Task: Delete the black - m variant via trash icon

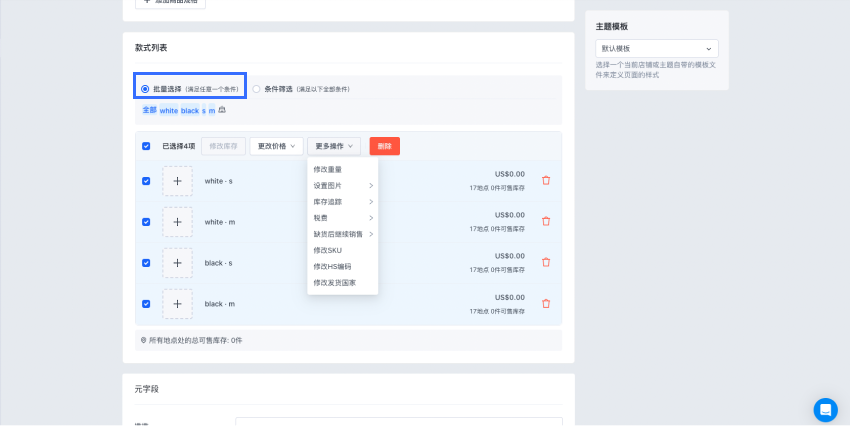Action: tap(546, 304)
